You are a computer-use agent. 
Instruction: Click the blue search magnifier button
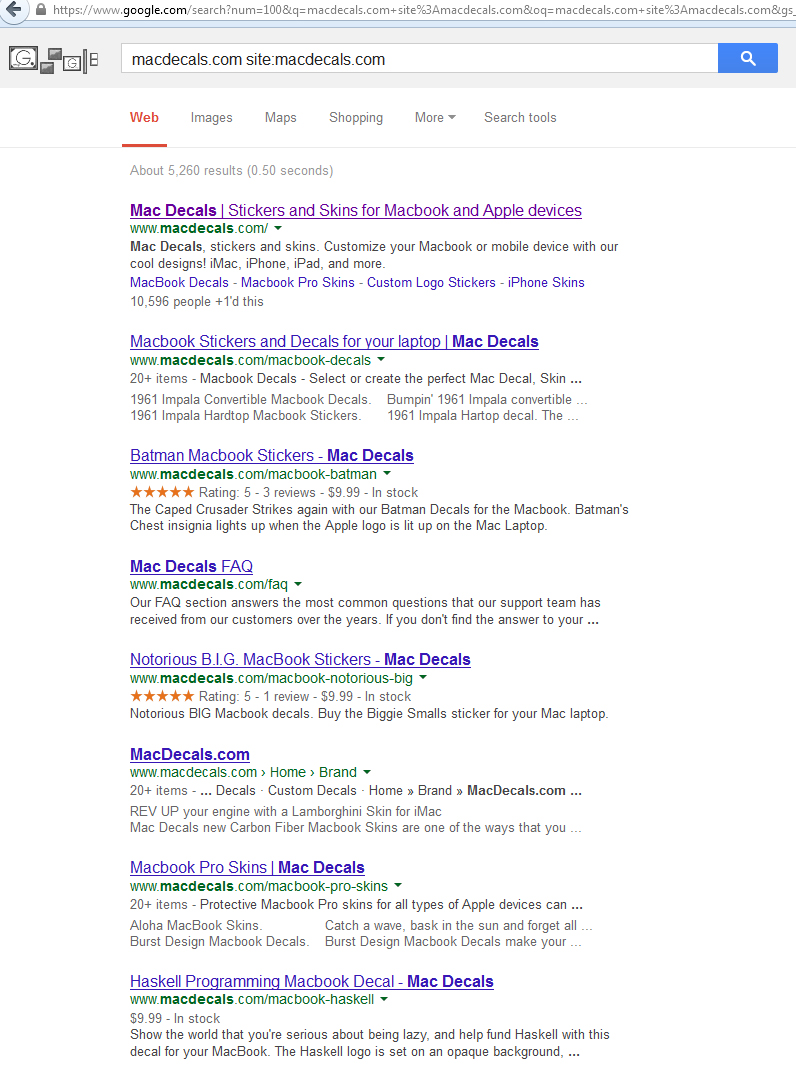point(747,59)
